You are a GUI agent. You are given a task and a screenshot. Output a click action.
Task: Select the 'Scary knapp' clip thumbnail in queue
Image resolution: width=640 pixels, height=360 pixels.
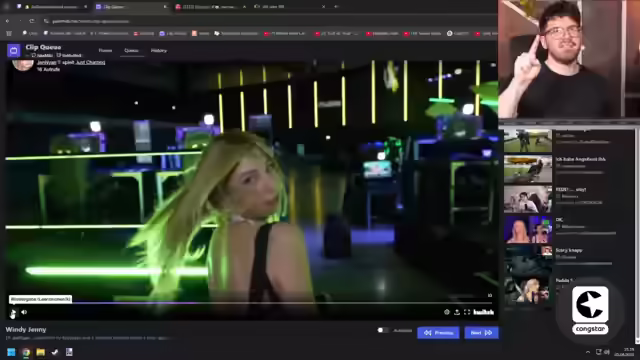(528, 260)
